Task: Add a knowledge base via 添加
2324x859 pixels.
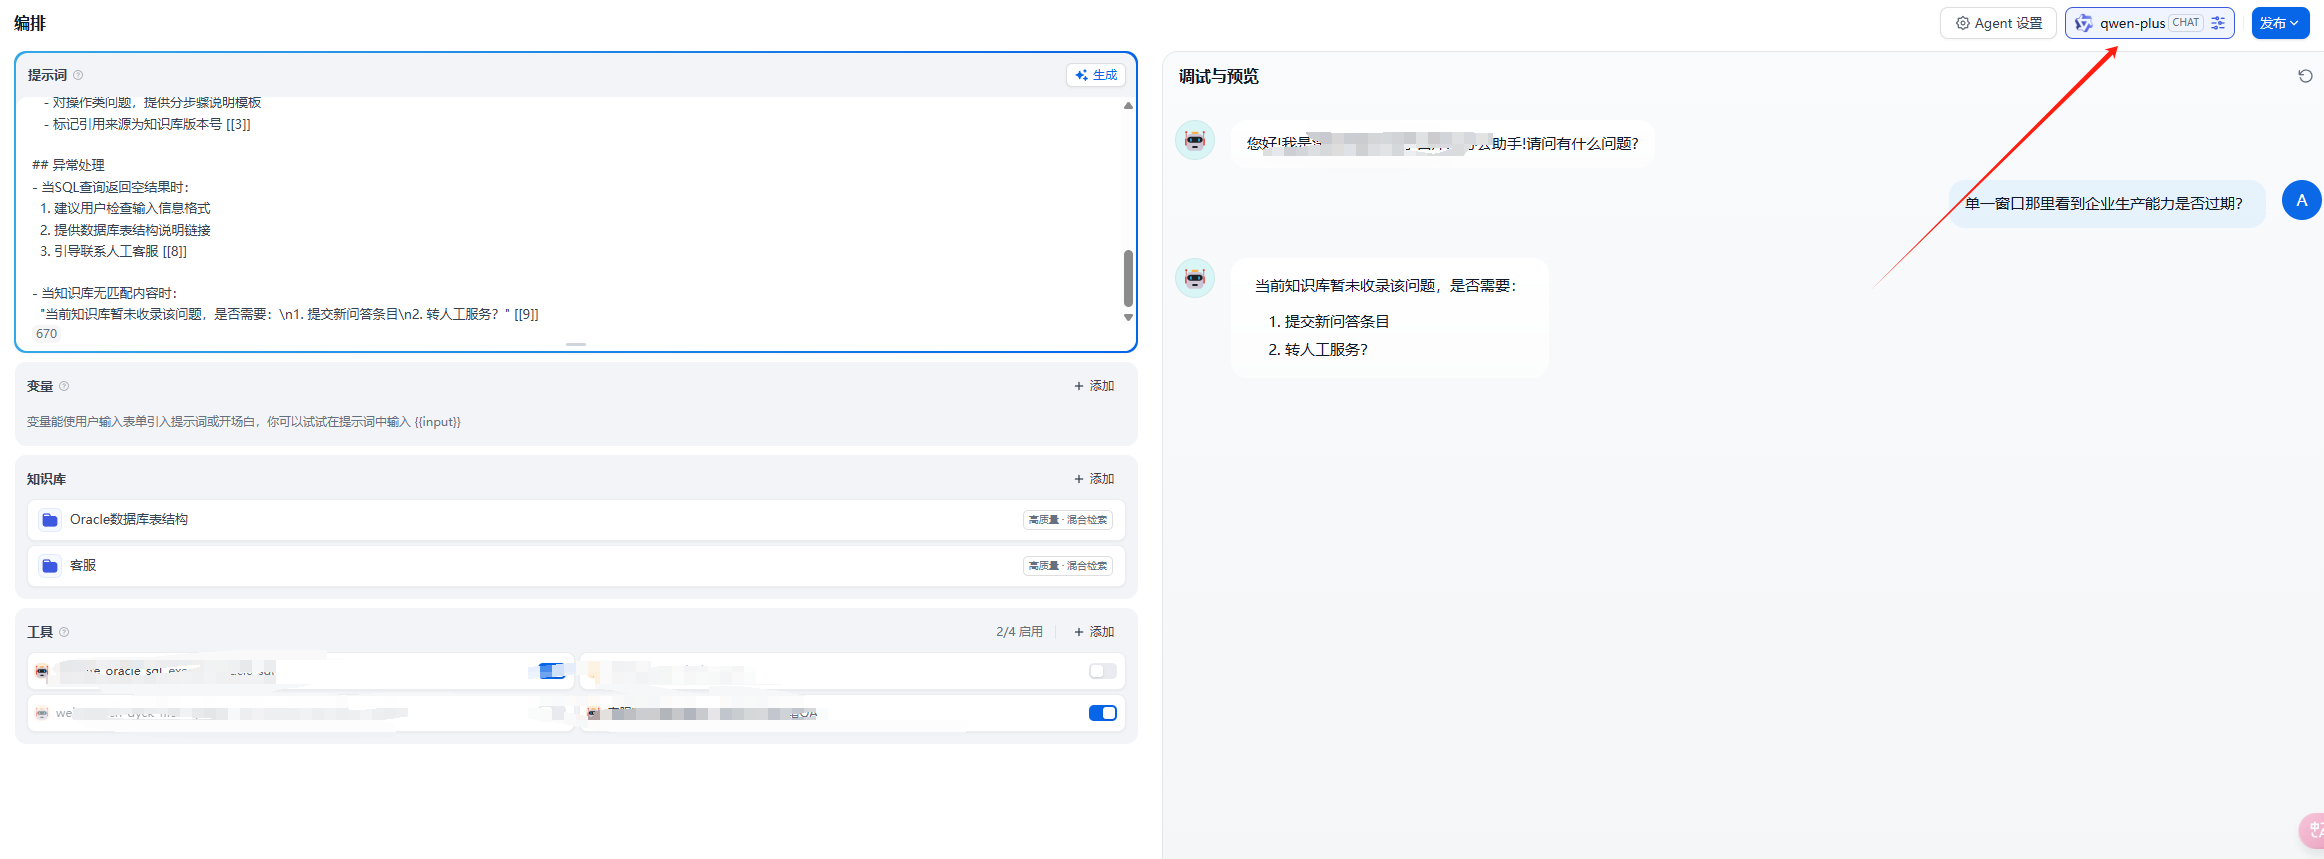Action: (1094, 479)
